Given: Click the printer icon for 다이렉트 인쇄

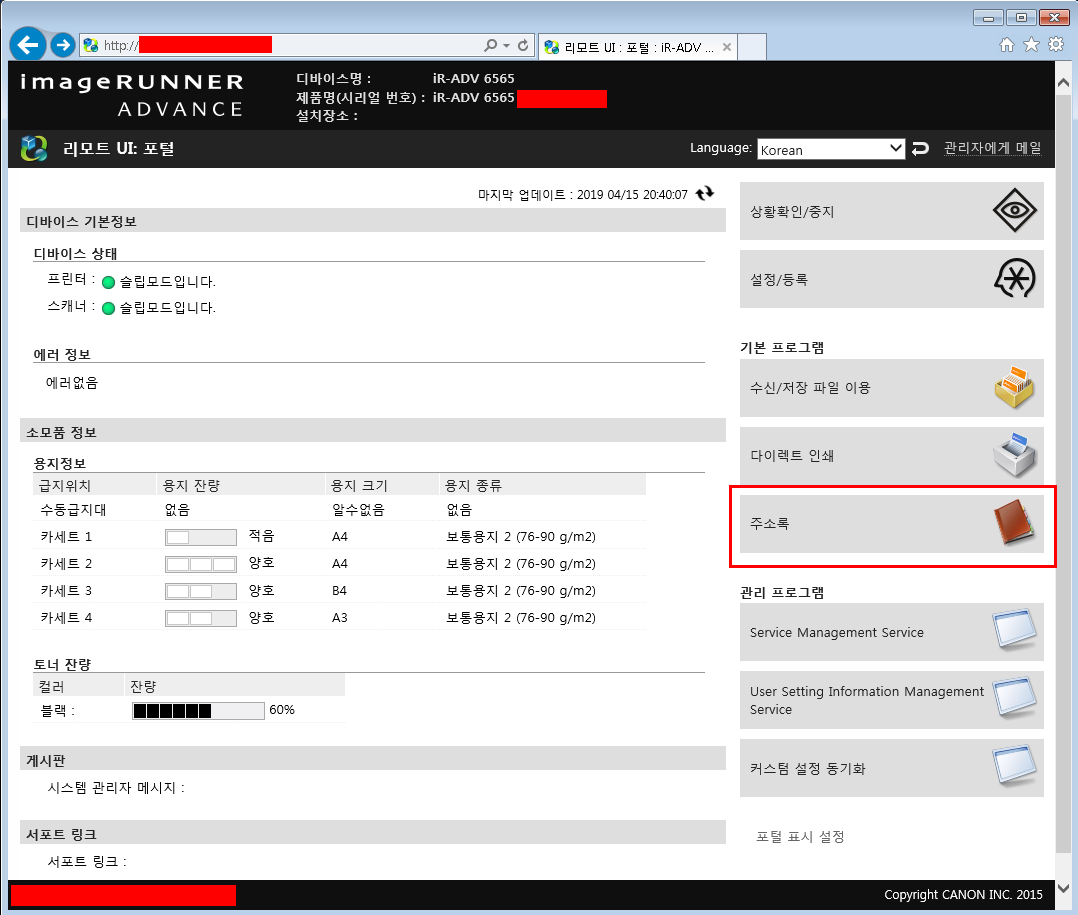Looking at the screenshot, I should pyautogui.click(x=1015, y=455).
